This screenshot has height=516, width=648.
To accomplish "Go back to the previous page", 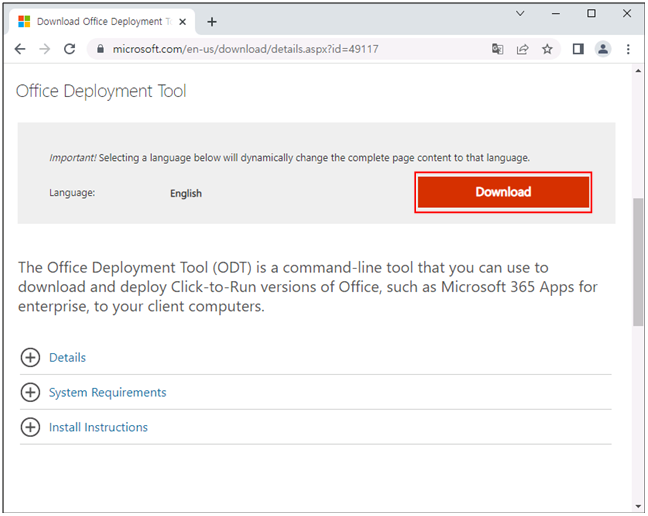I will point(20,49).
